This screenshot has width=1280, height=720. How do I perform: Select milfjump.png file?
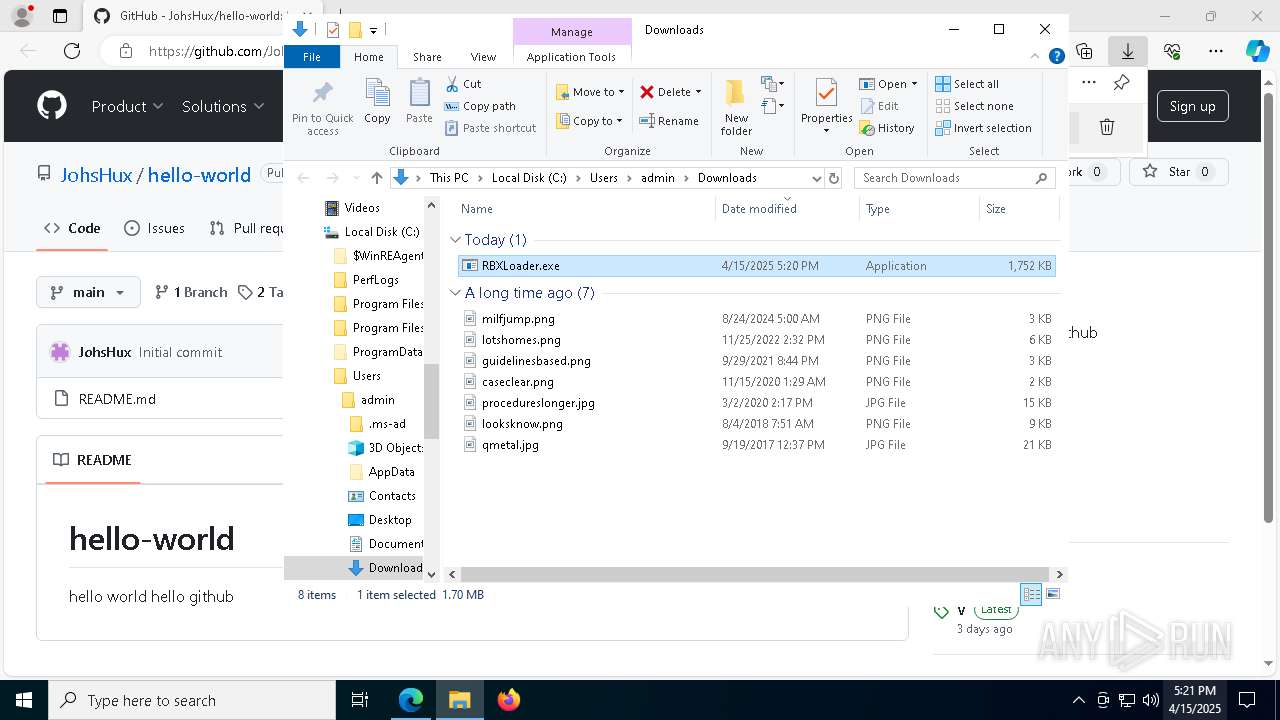756,319
